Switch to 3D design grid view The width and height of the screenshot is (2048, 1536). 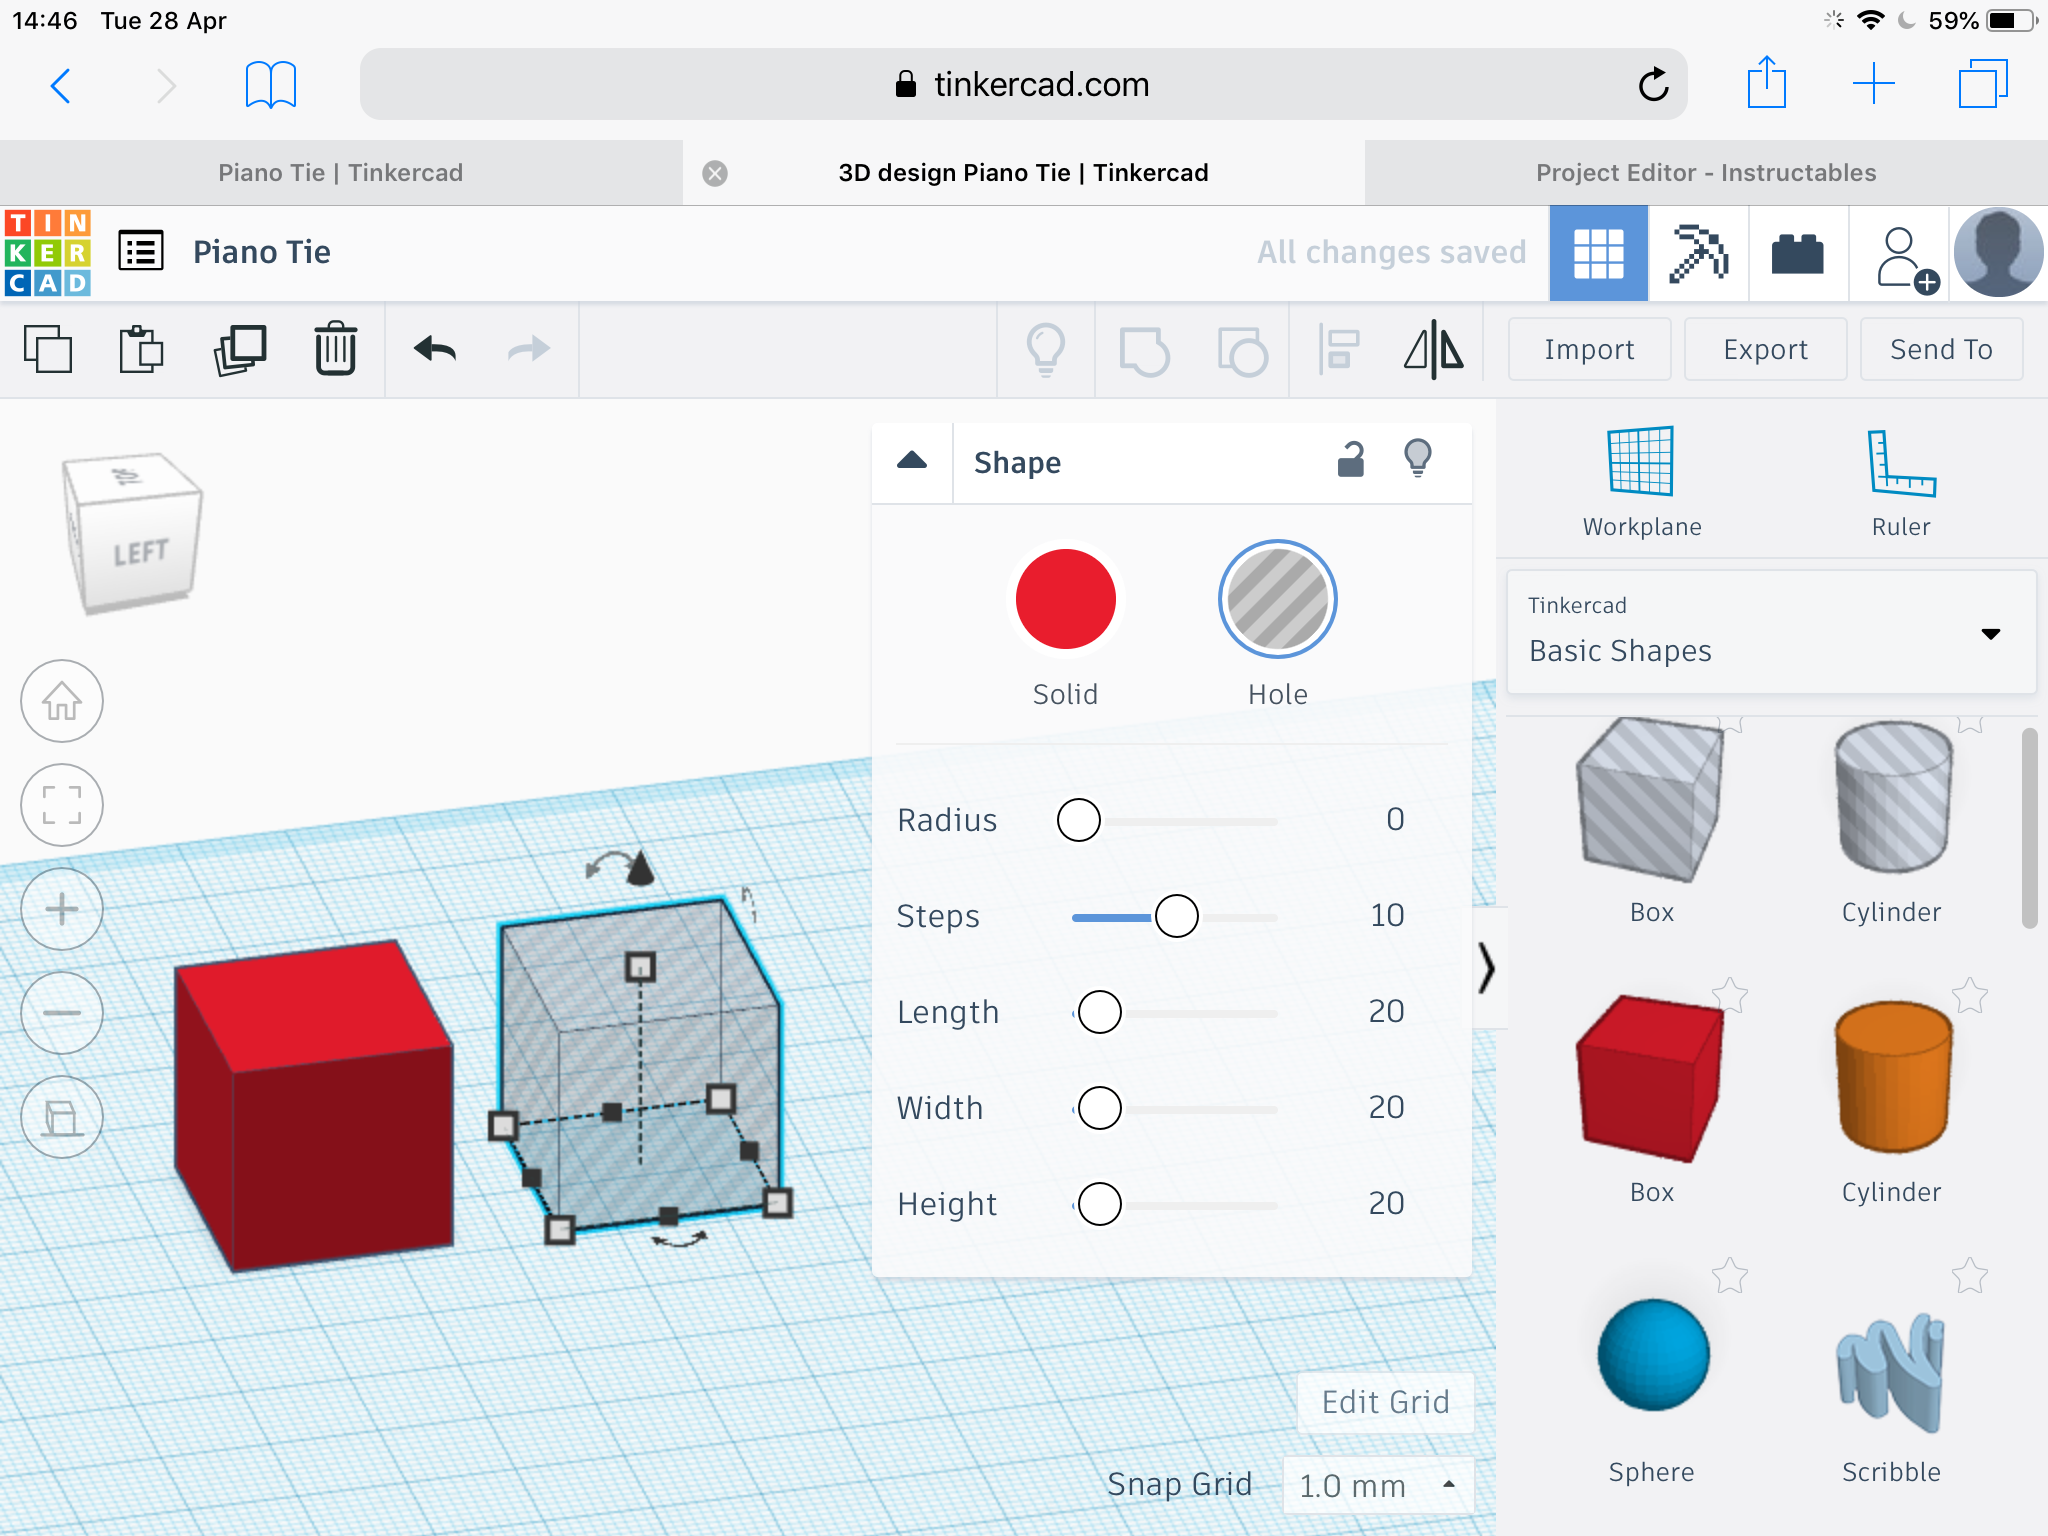pyautogui.click(x=1598, y=253)
